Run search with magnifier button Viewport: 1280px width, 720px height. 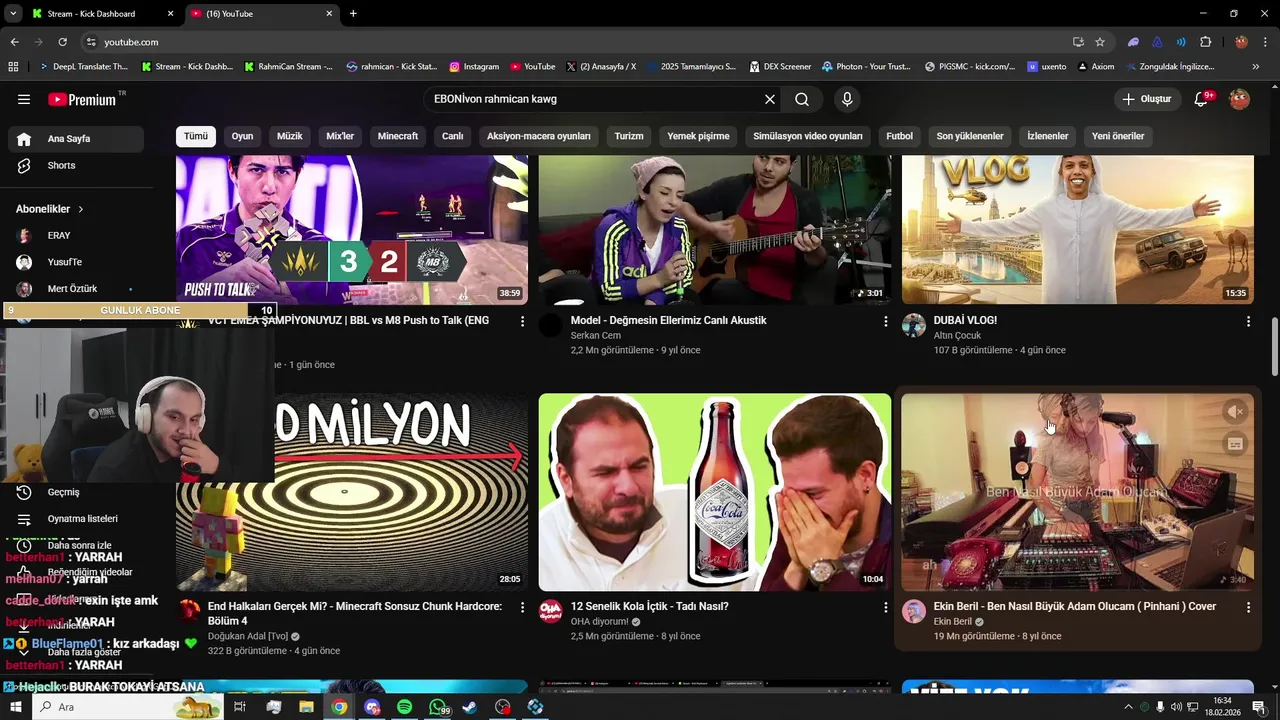click(x=802, y=99)
